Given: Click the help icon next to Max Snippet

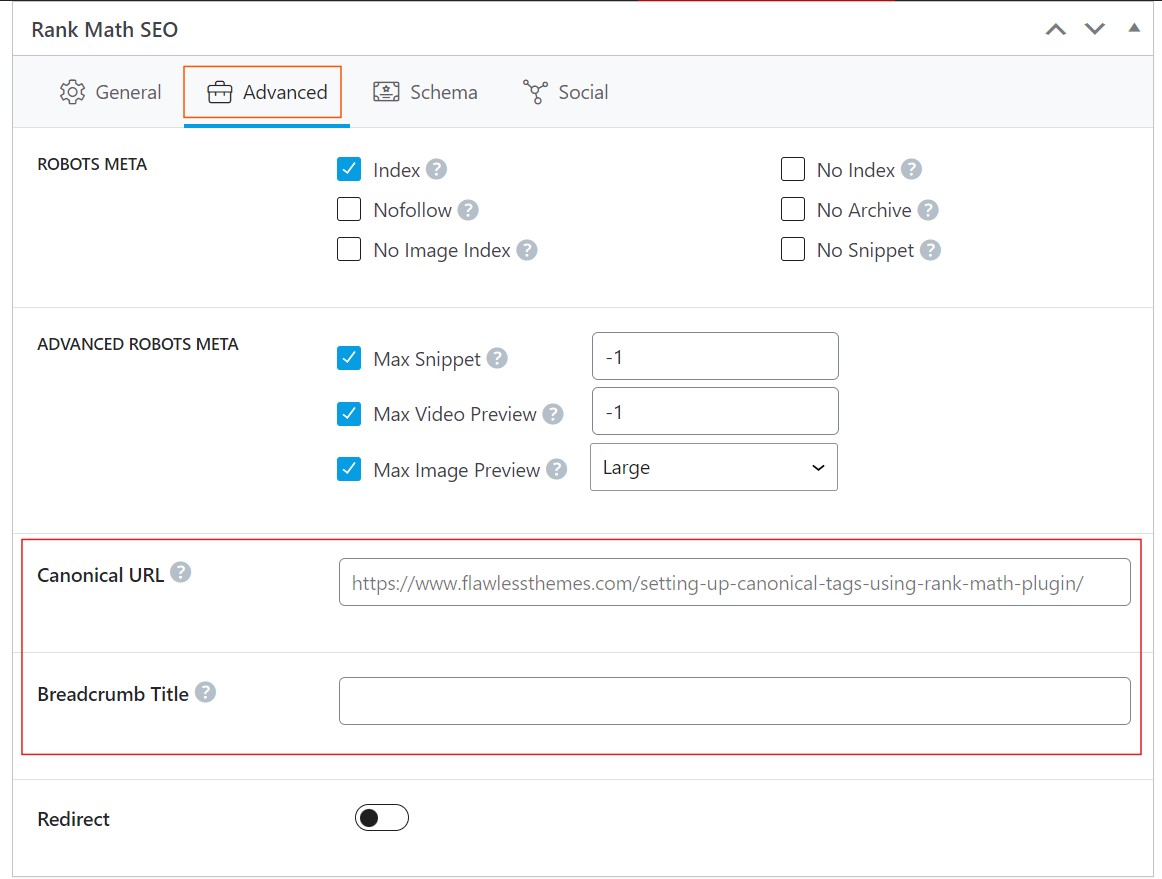Looking at the screenshot, I should tap(496, 357).
